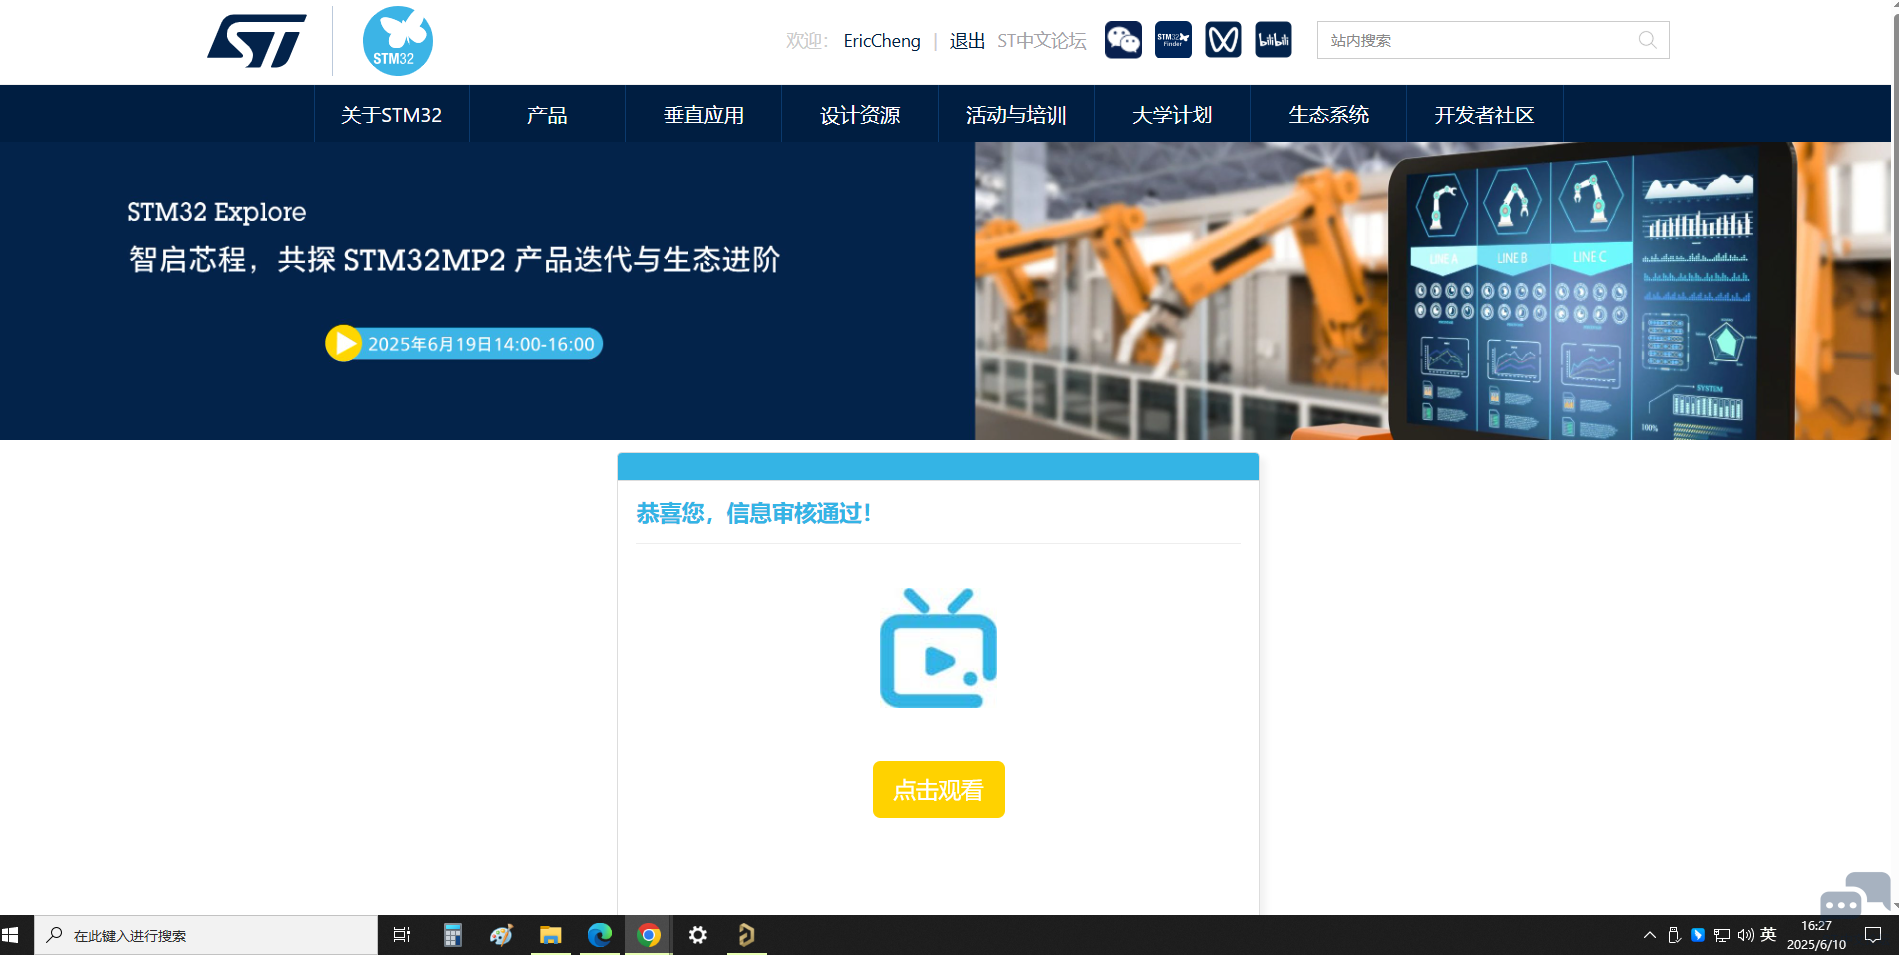The height and width of the screenshot is (955, 1899).
Task: Open the USB device tray icon
Action: tap(1674, 935)
